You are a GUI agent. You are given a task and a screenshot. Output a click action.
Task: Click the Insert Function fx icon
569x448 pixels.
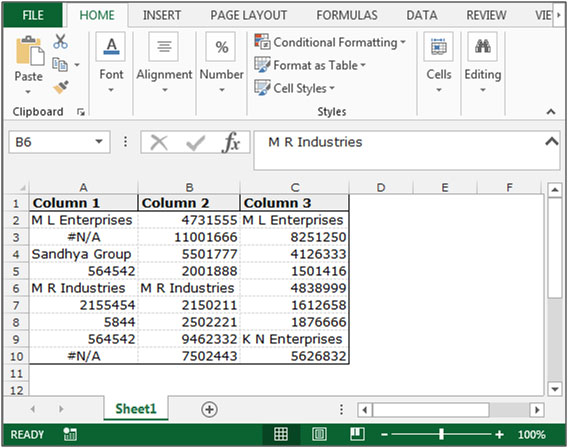(x=231, y=142)
